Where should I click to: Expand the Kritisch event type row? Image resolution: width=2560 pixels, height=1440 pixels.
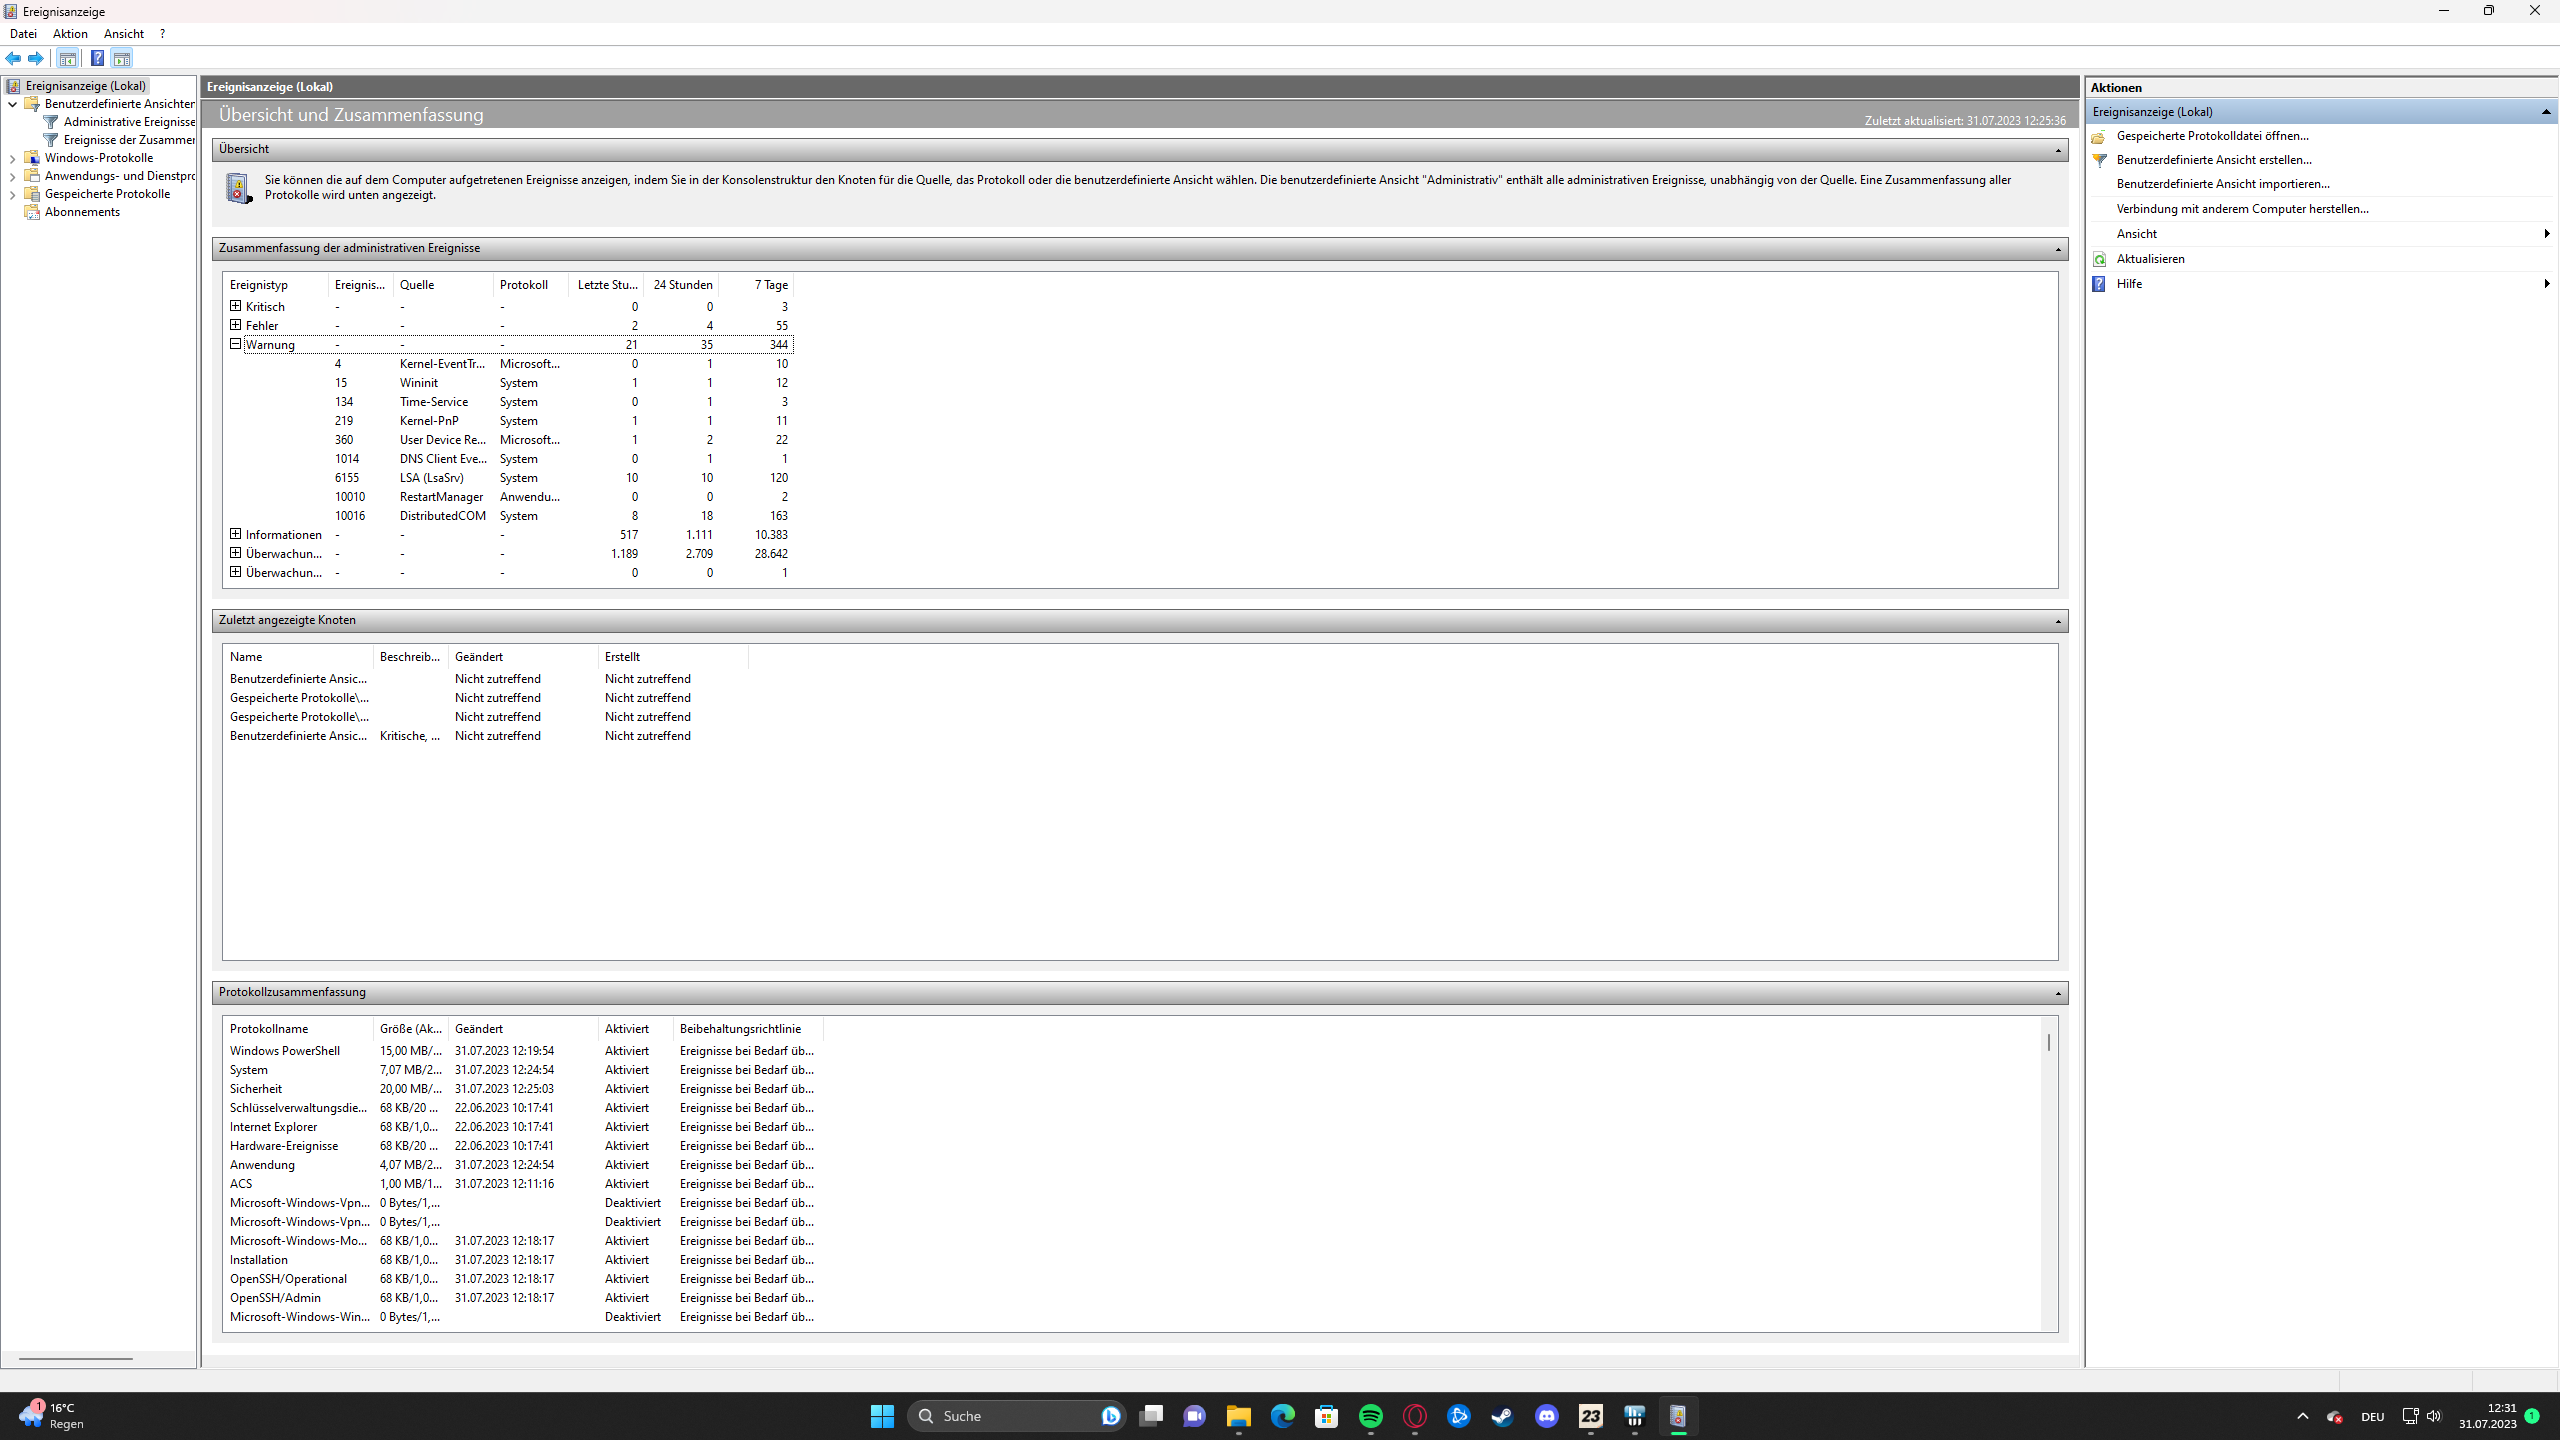[235, 306]
